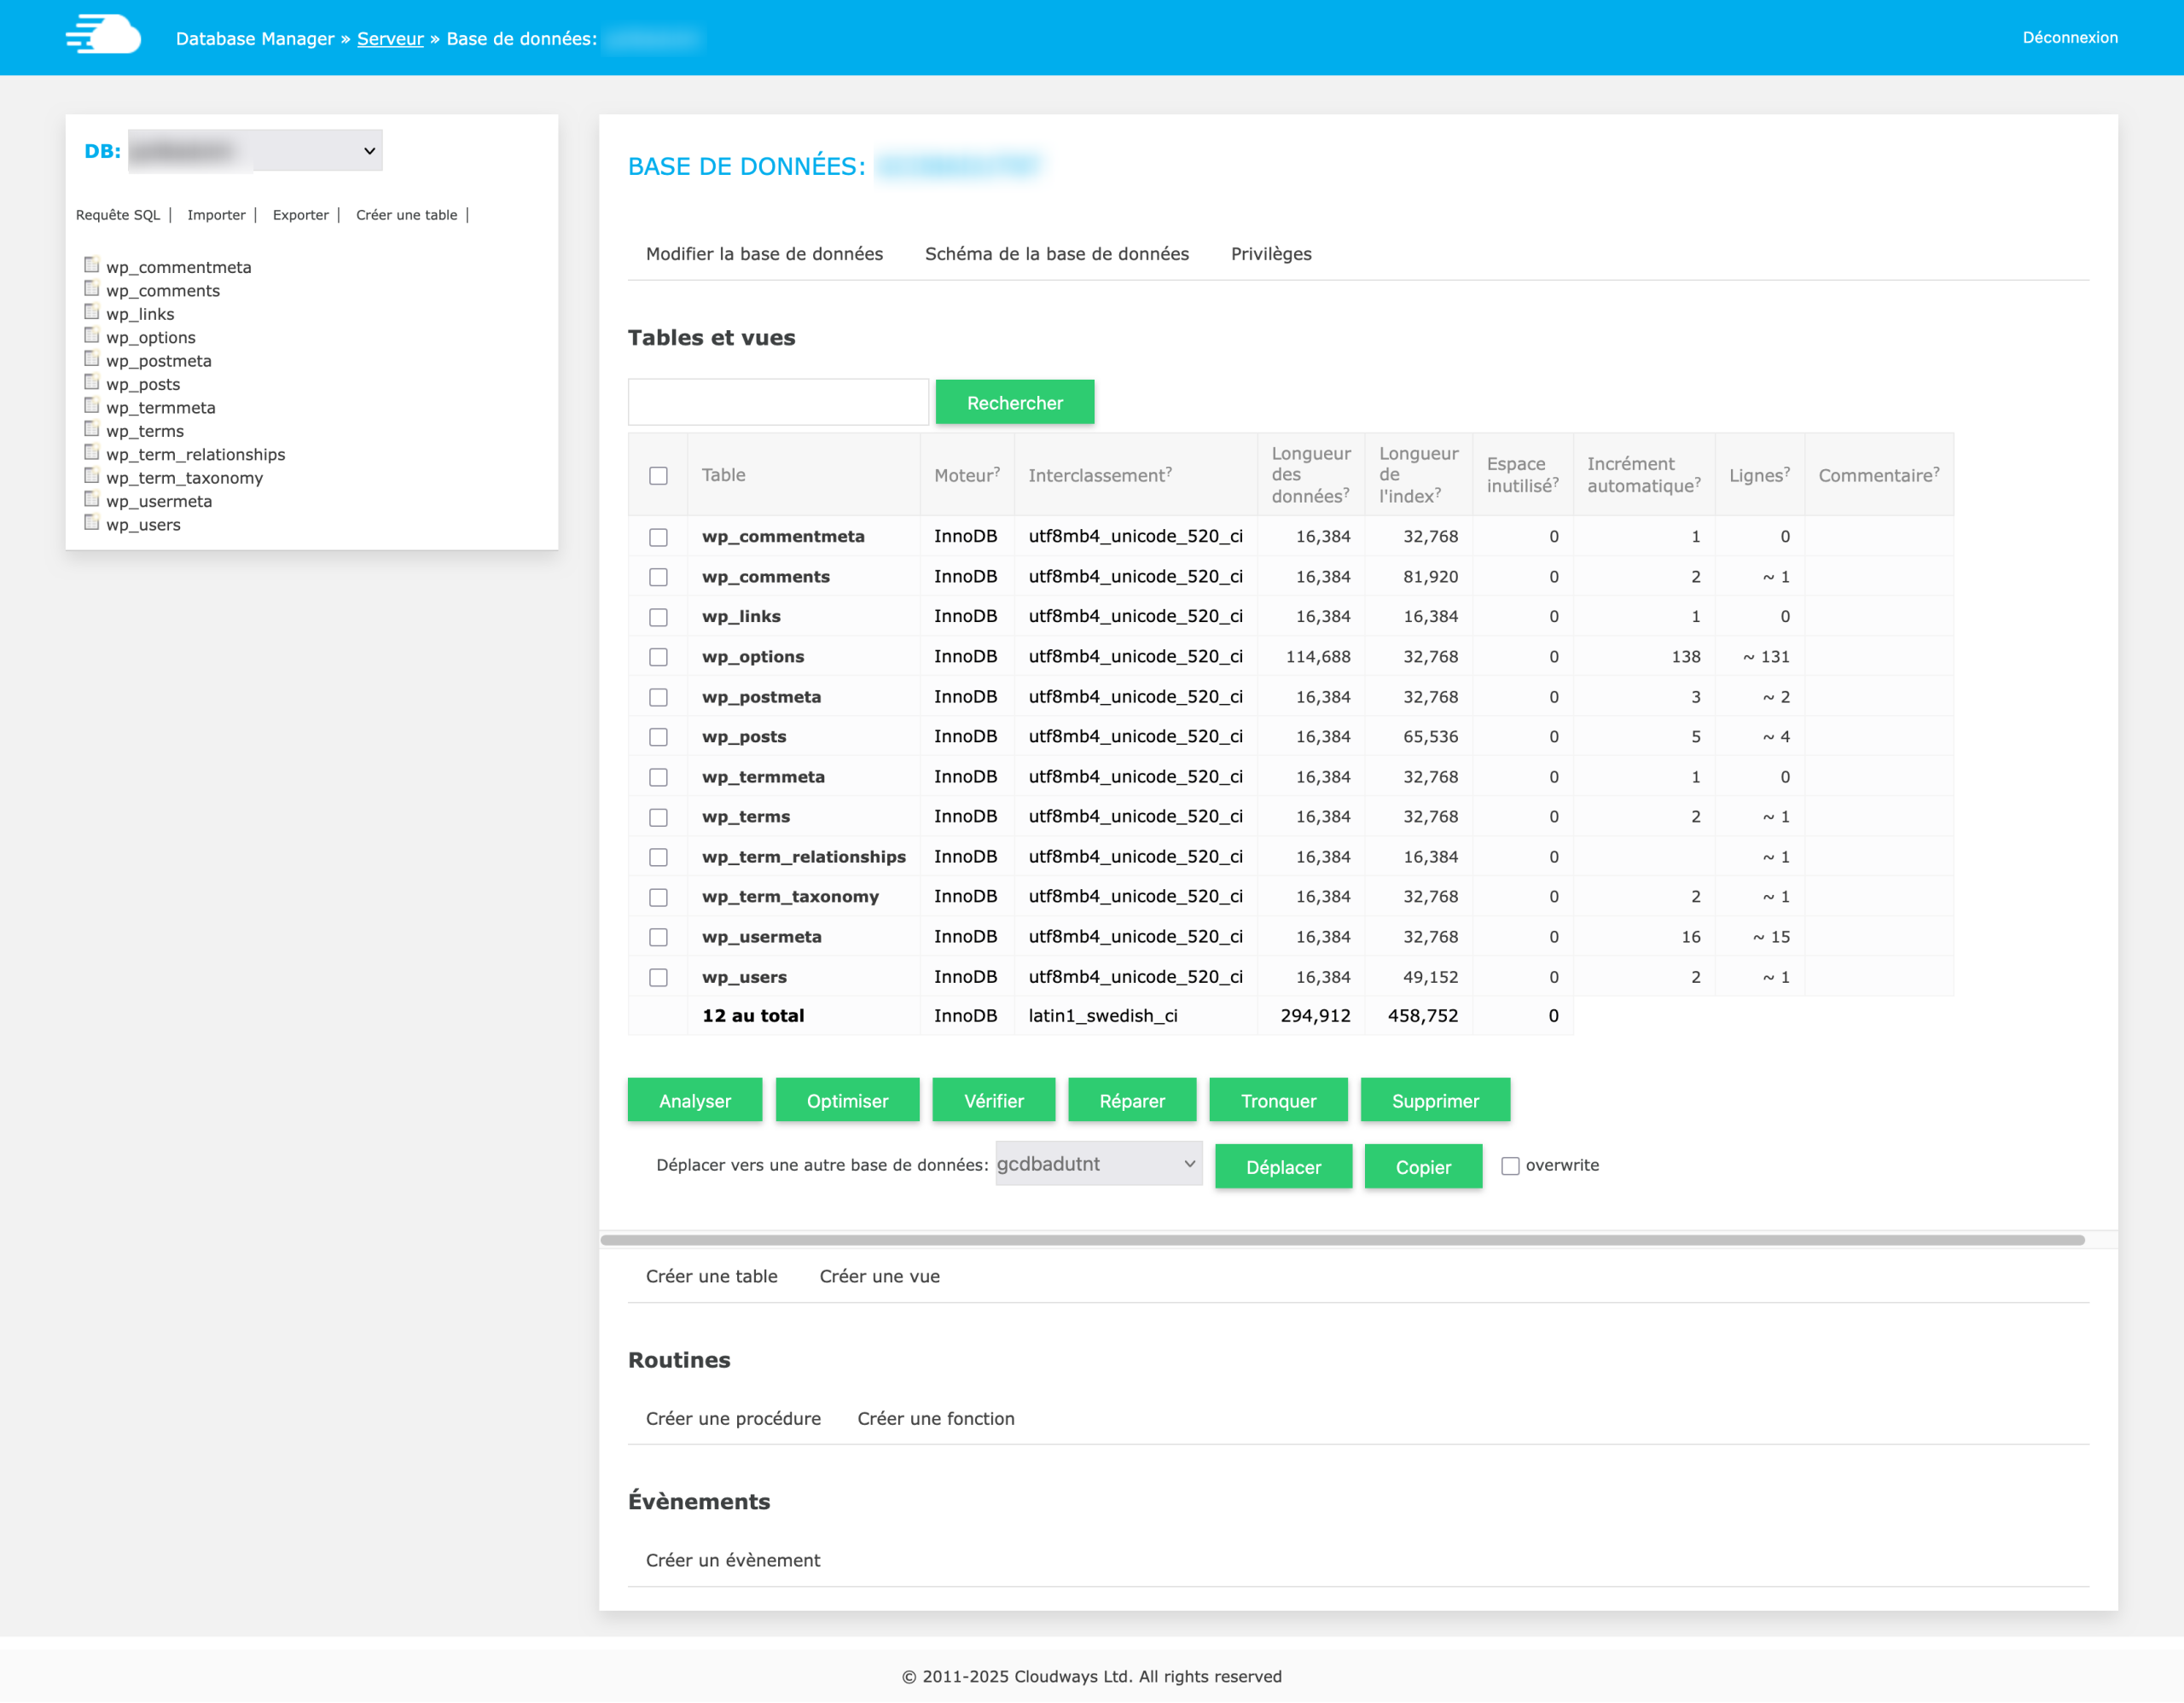
Task: Click the Déconnexion link
Action: (x=2069, y=38)
